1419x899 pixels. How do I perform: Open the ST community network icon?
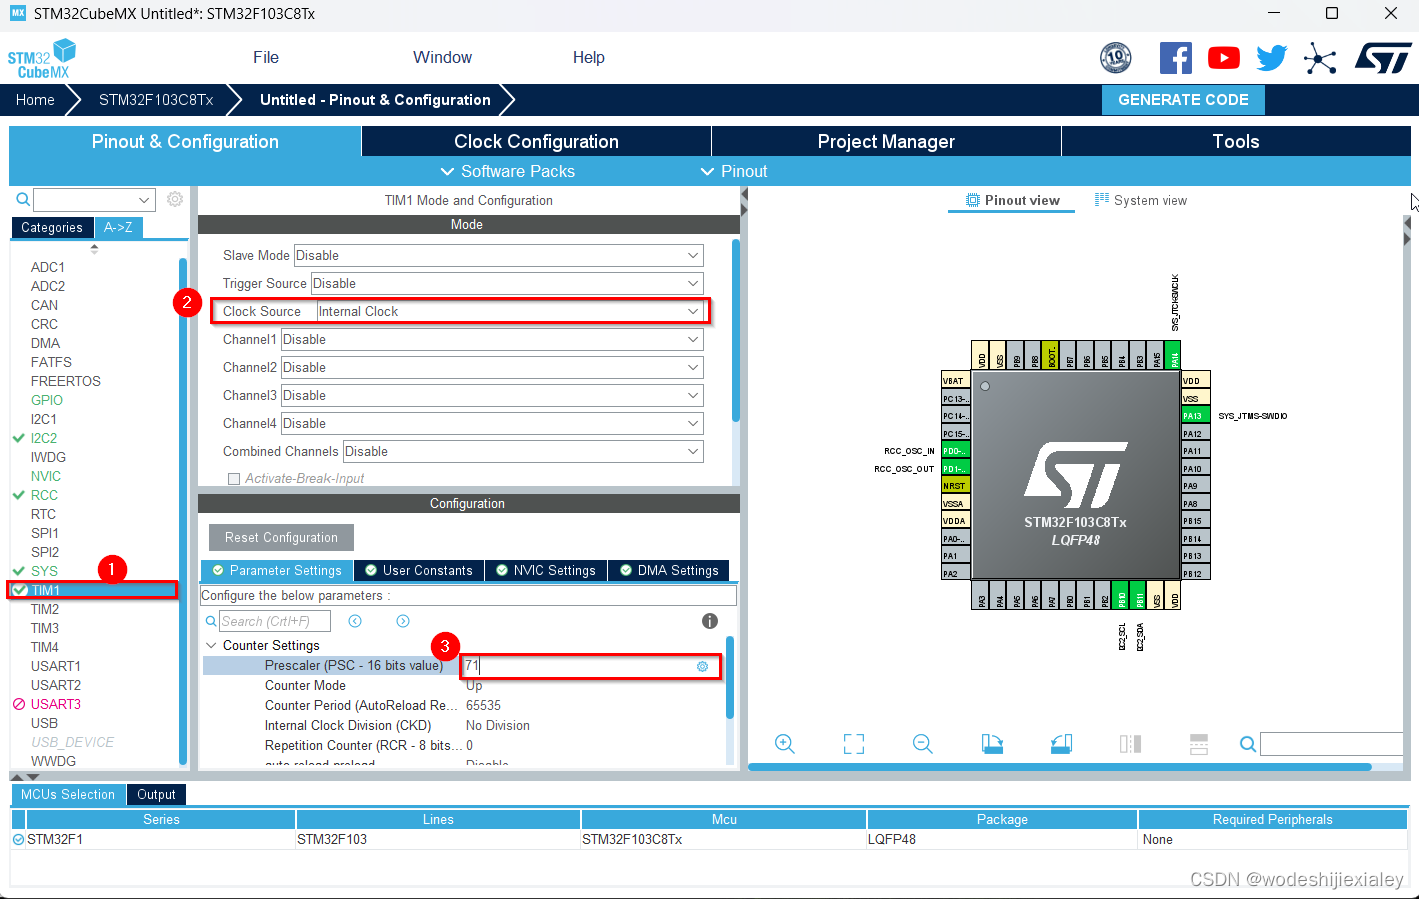1320,58
